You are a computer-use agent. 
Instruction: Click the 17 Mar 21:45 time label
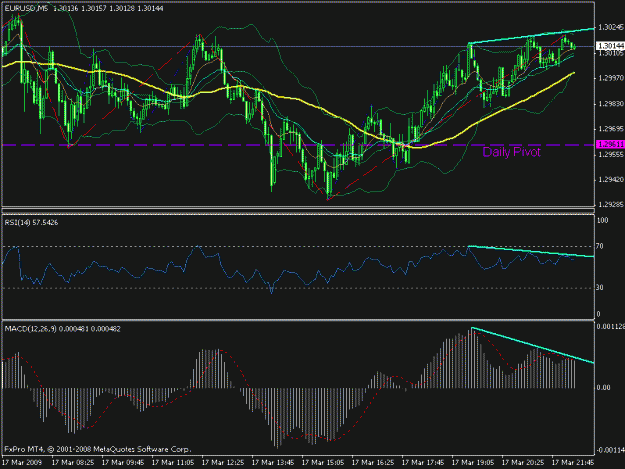point(573,463)
